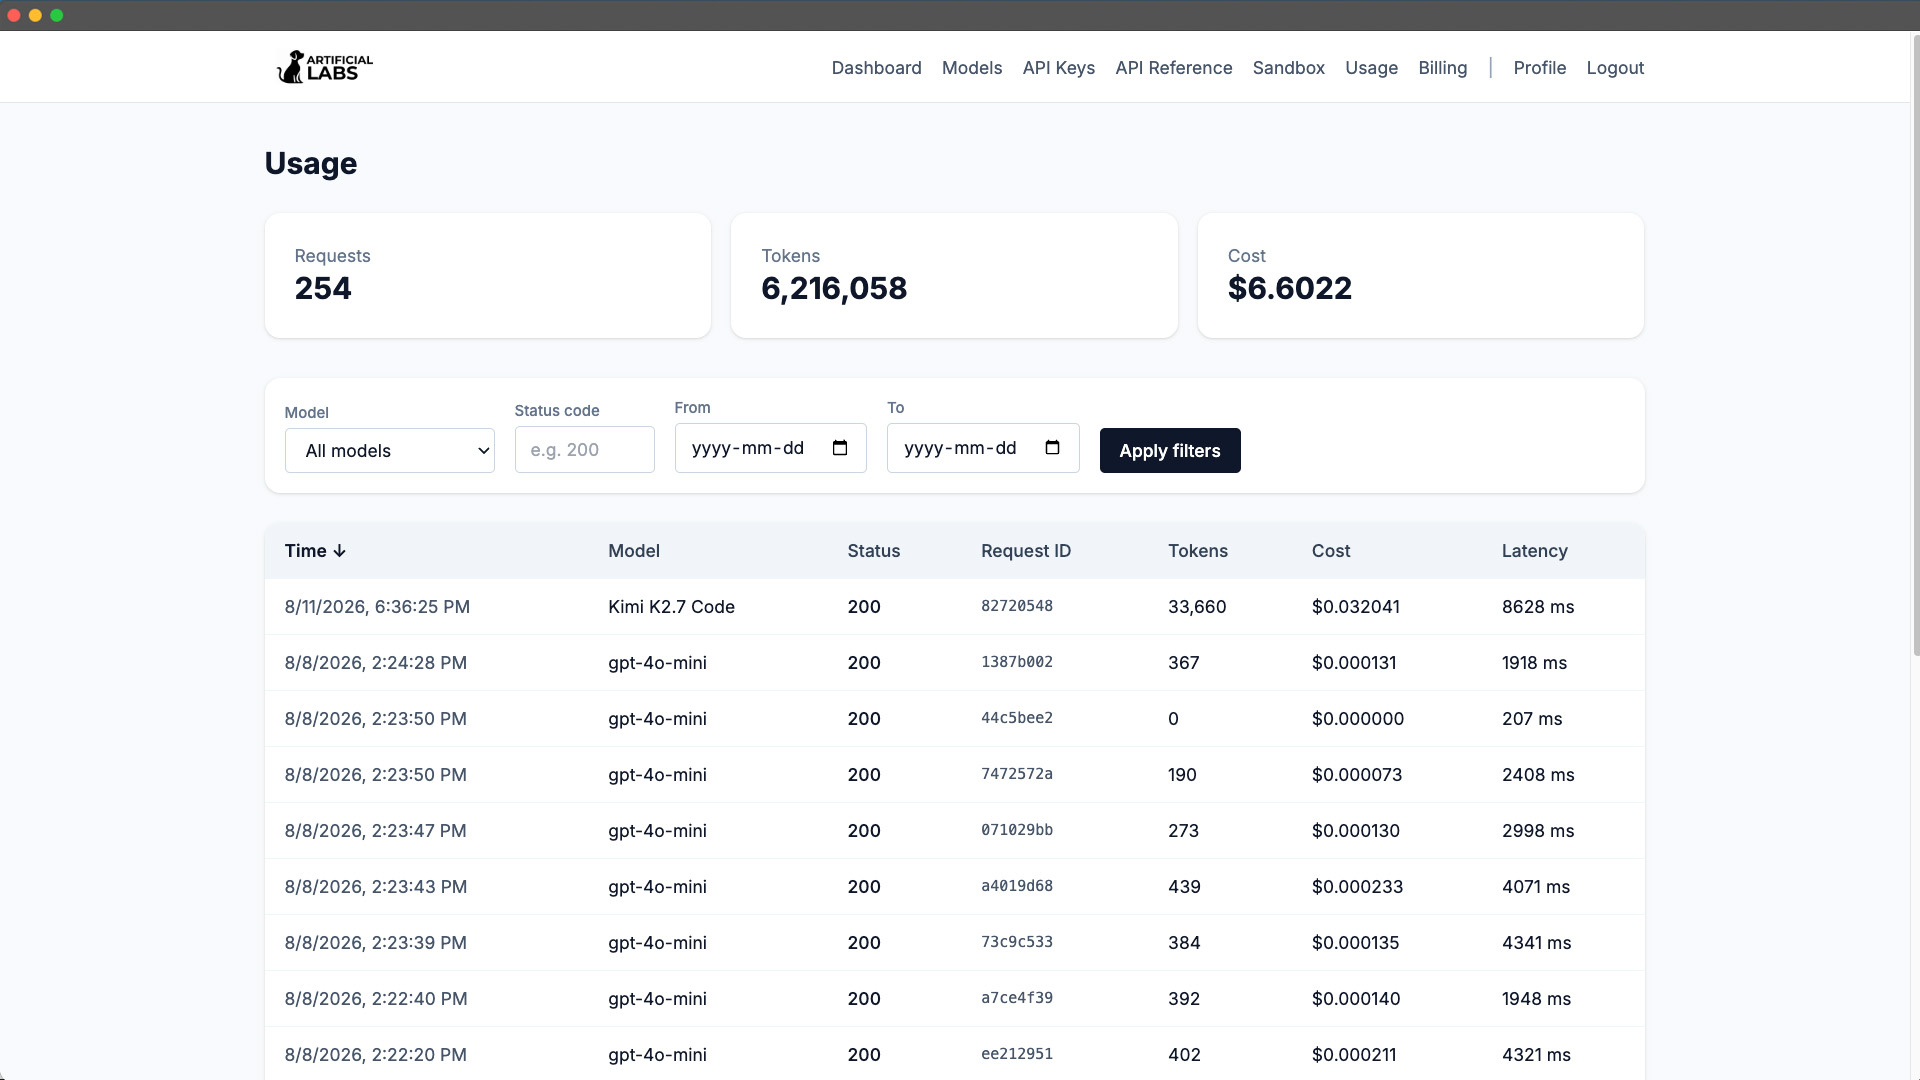Open the Model filter dropdown
Screen dimensions: 1920x1080
pos(389,451)
